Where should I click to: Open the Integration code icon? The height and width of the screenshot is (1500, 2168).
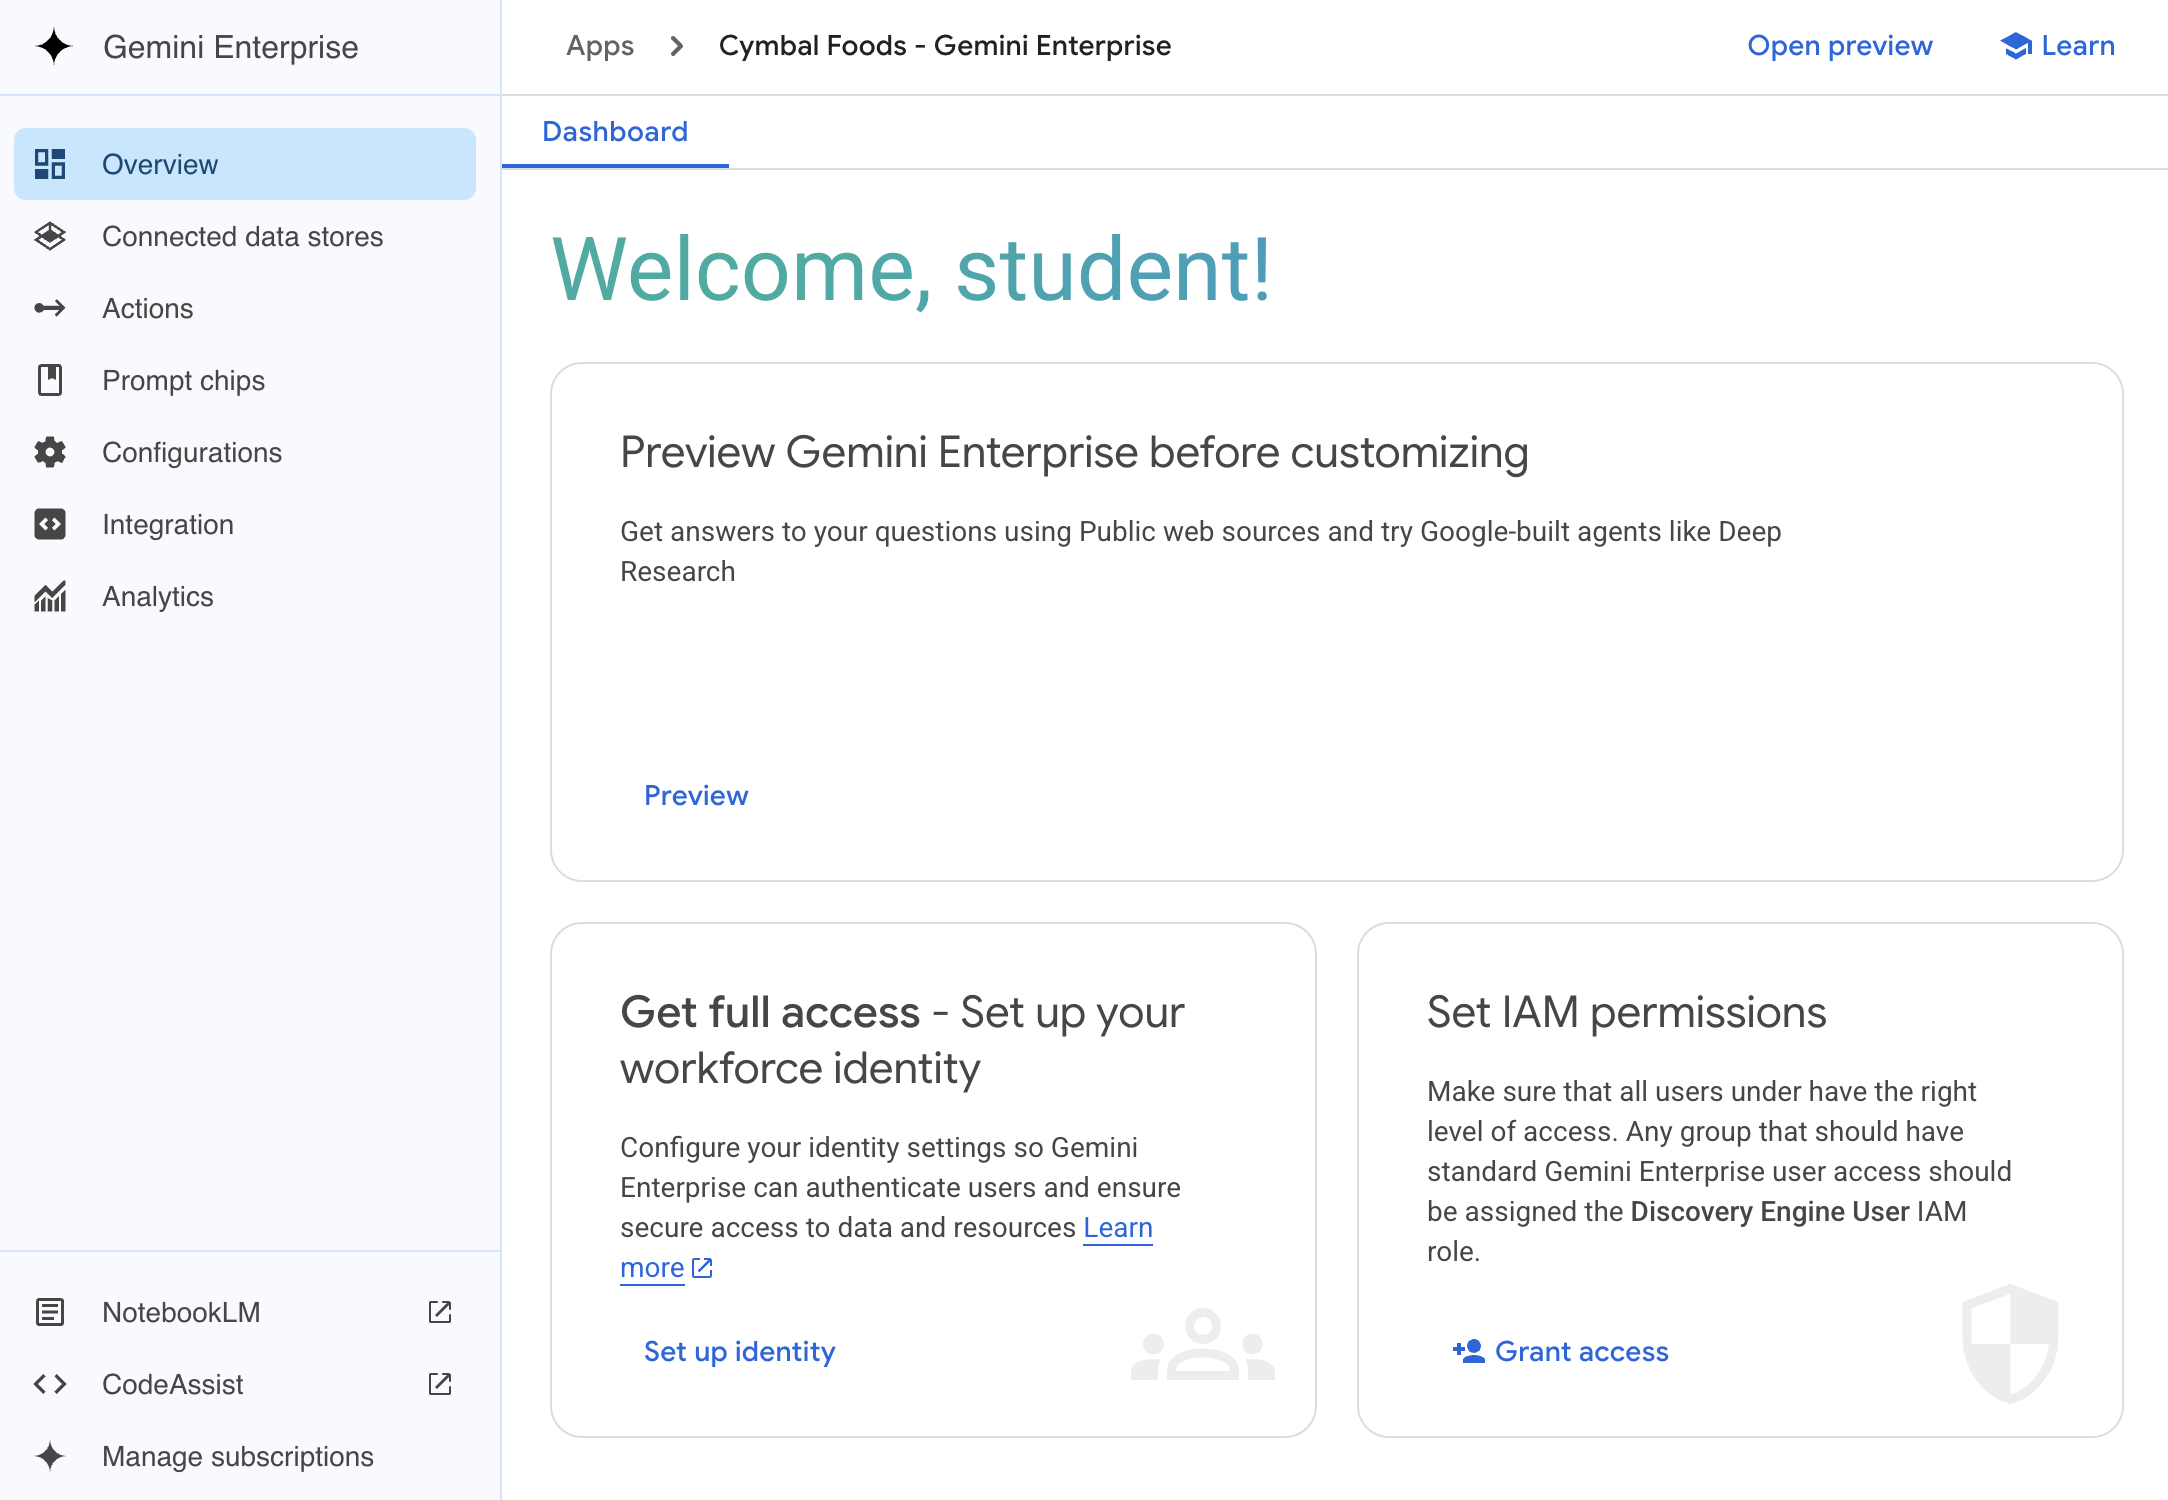point(50,524)
